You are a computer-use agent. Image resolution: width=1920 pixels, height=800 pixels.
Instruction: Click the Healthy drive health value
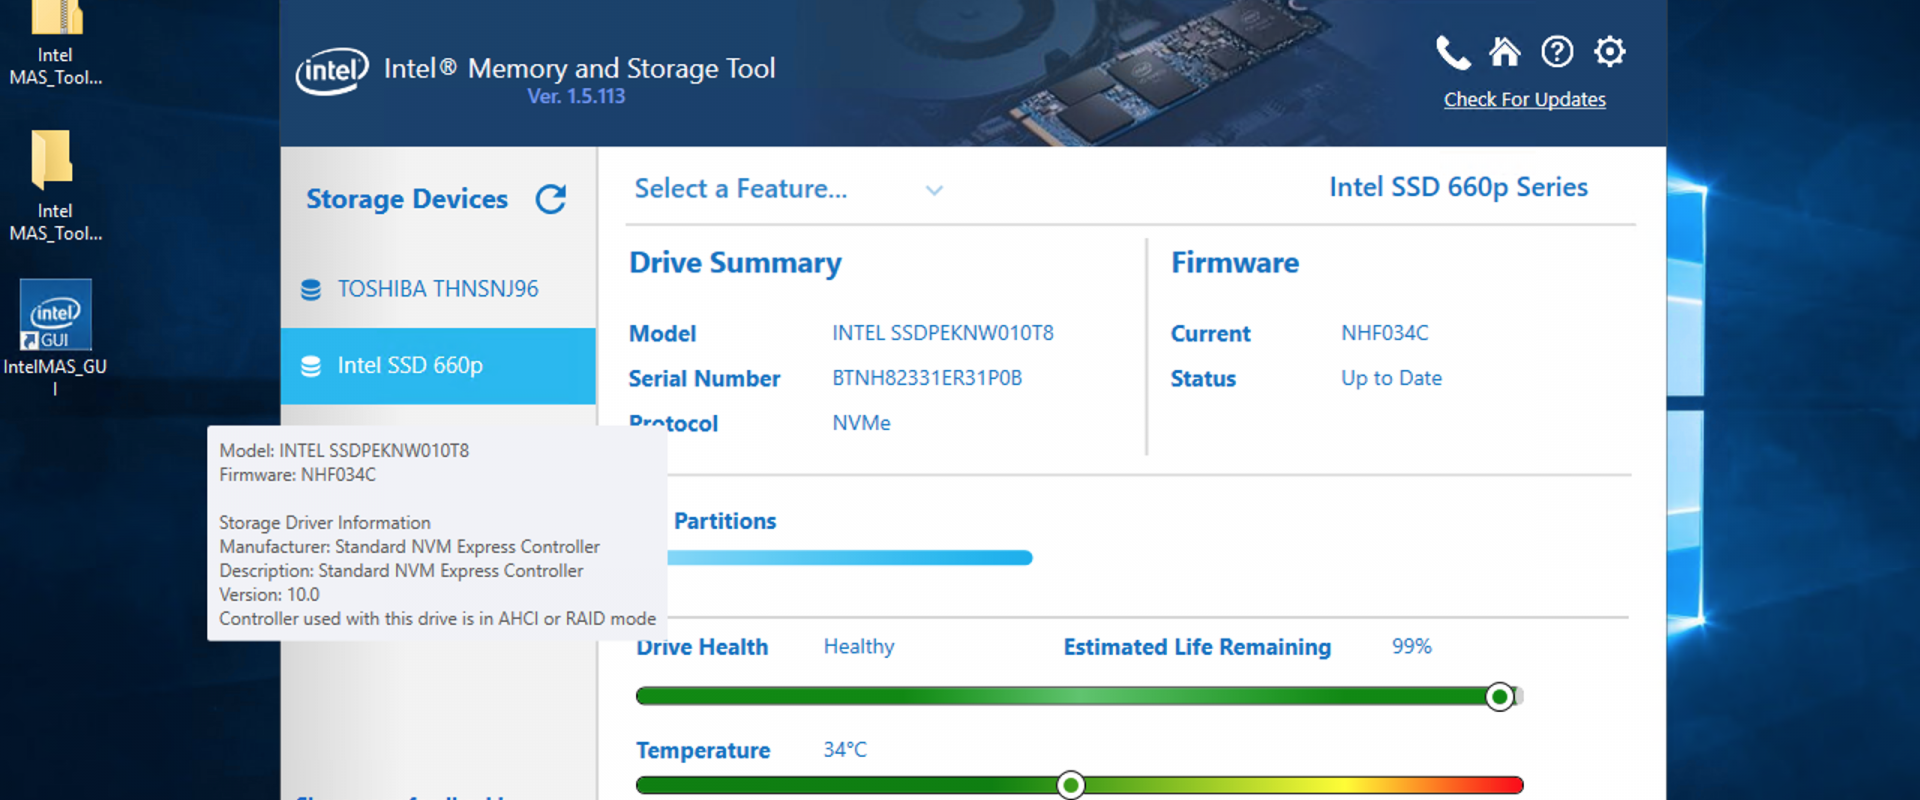859,647
